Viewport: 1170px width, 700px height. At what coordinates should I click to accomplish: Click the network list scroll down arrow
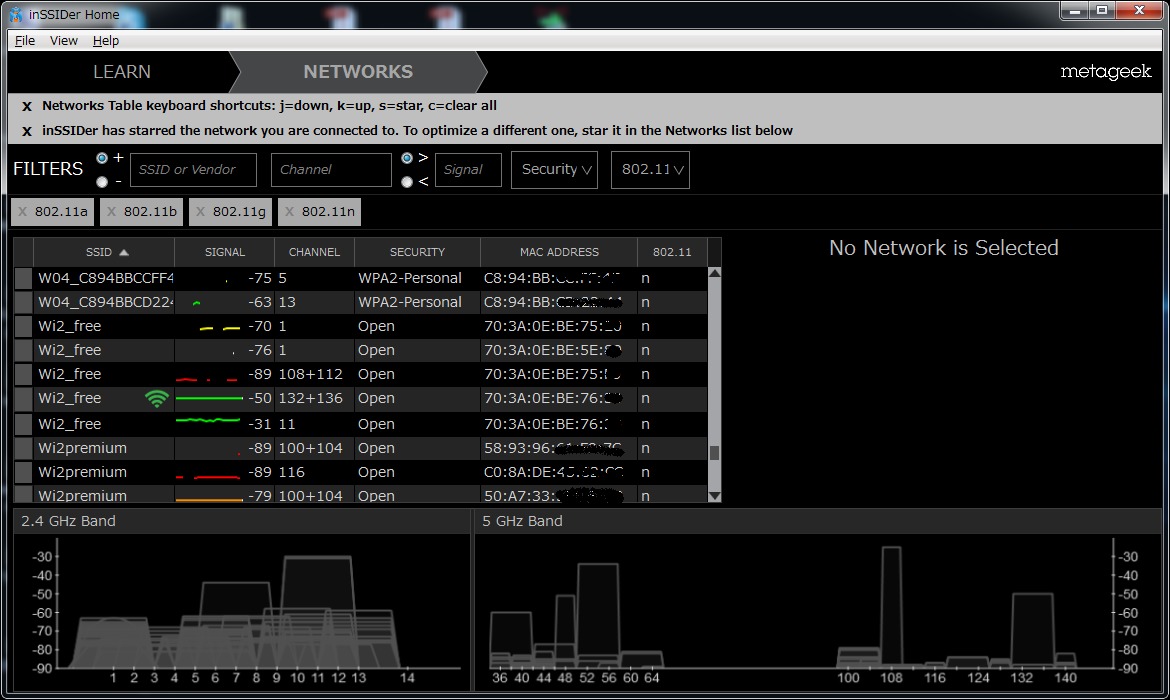[714, 495]
